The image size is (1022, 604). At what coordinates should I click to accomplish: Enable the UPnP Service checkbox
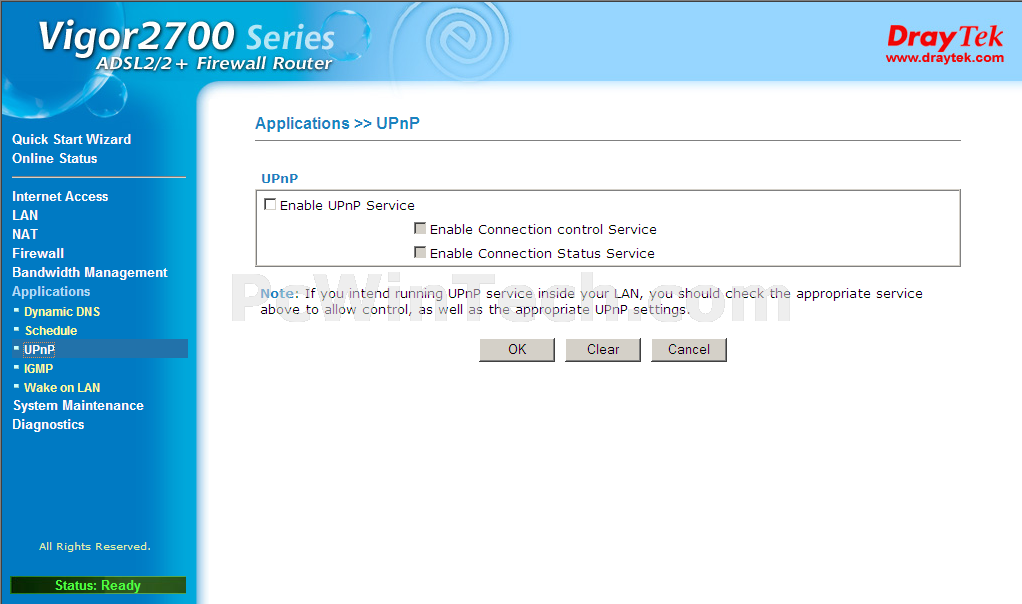pyautogui.click(x=270, y=205)
